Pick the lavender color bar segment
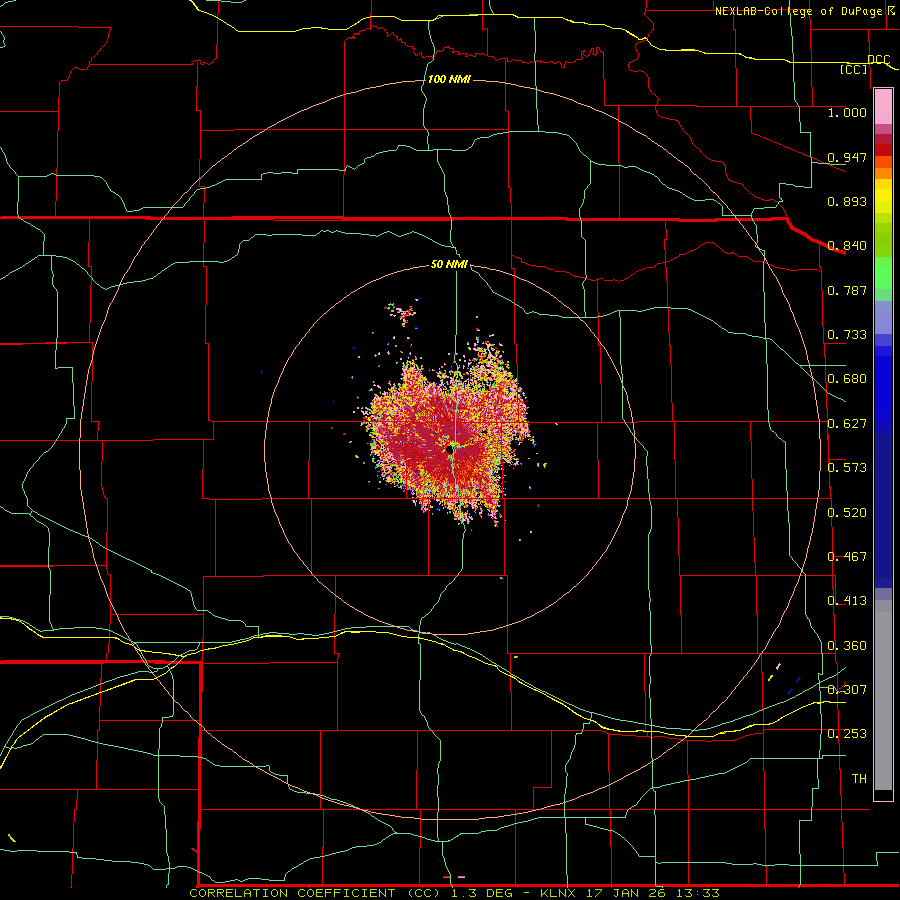Viewport: 900px width, 900px height. click(x=883, y=317)
